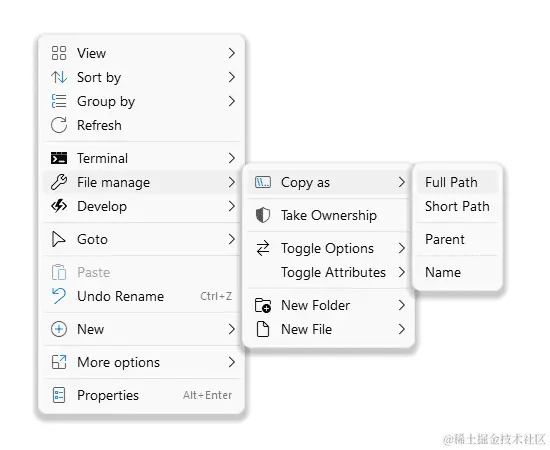Click the Develop lightning icon

click(59, 206)
